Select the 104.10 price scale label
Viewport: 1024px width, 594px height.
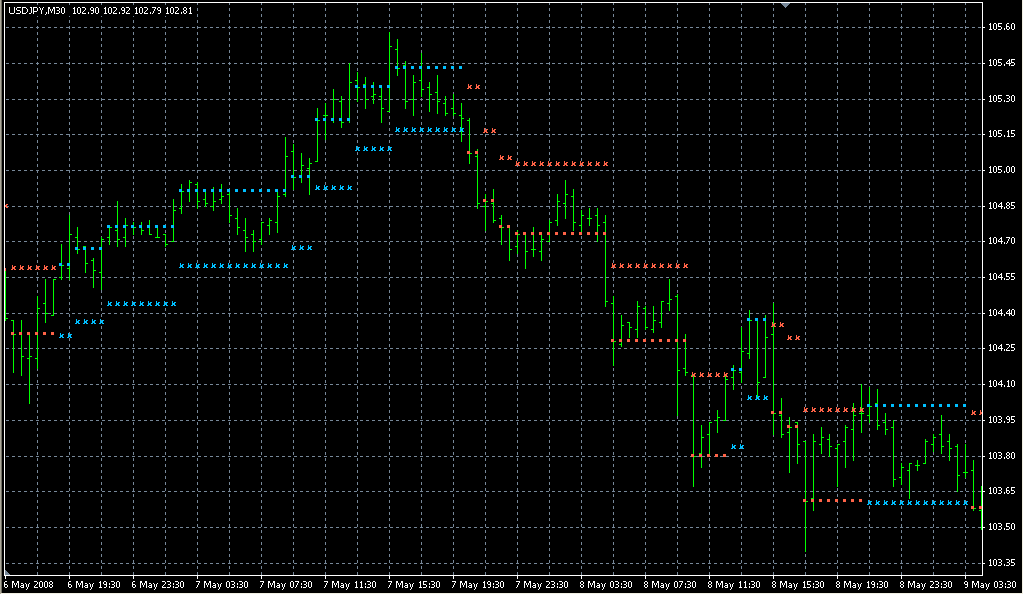(1001, 384)
